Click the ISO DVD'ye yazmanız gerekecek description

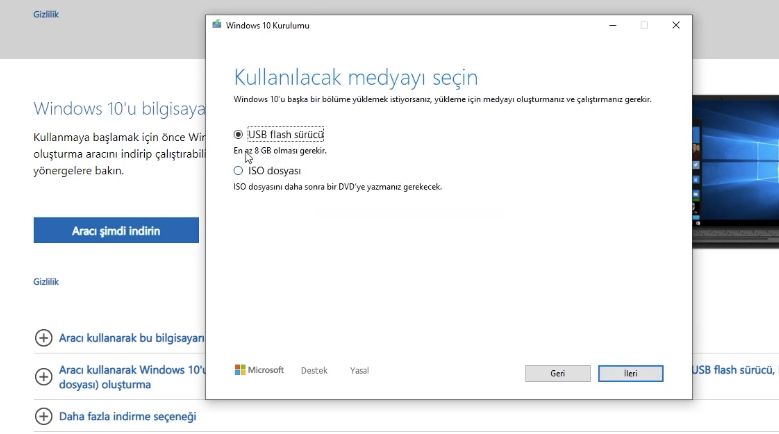click(337, 187)
